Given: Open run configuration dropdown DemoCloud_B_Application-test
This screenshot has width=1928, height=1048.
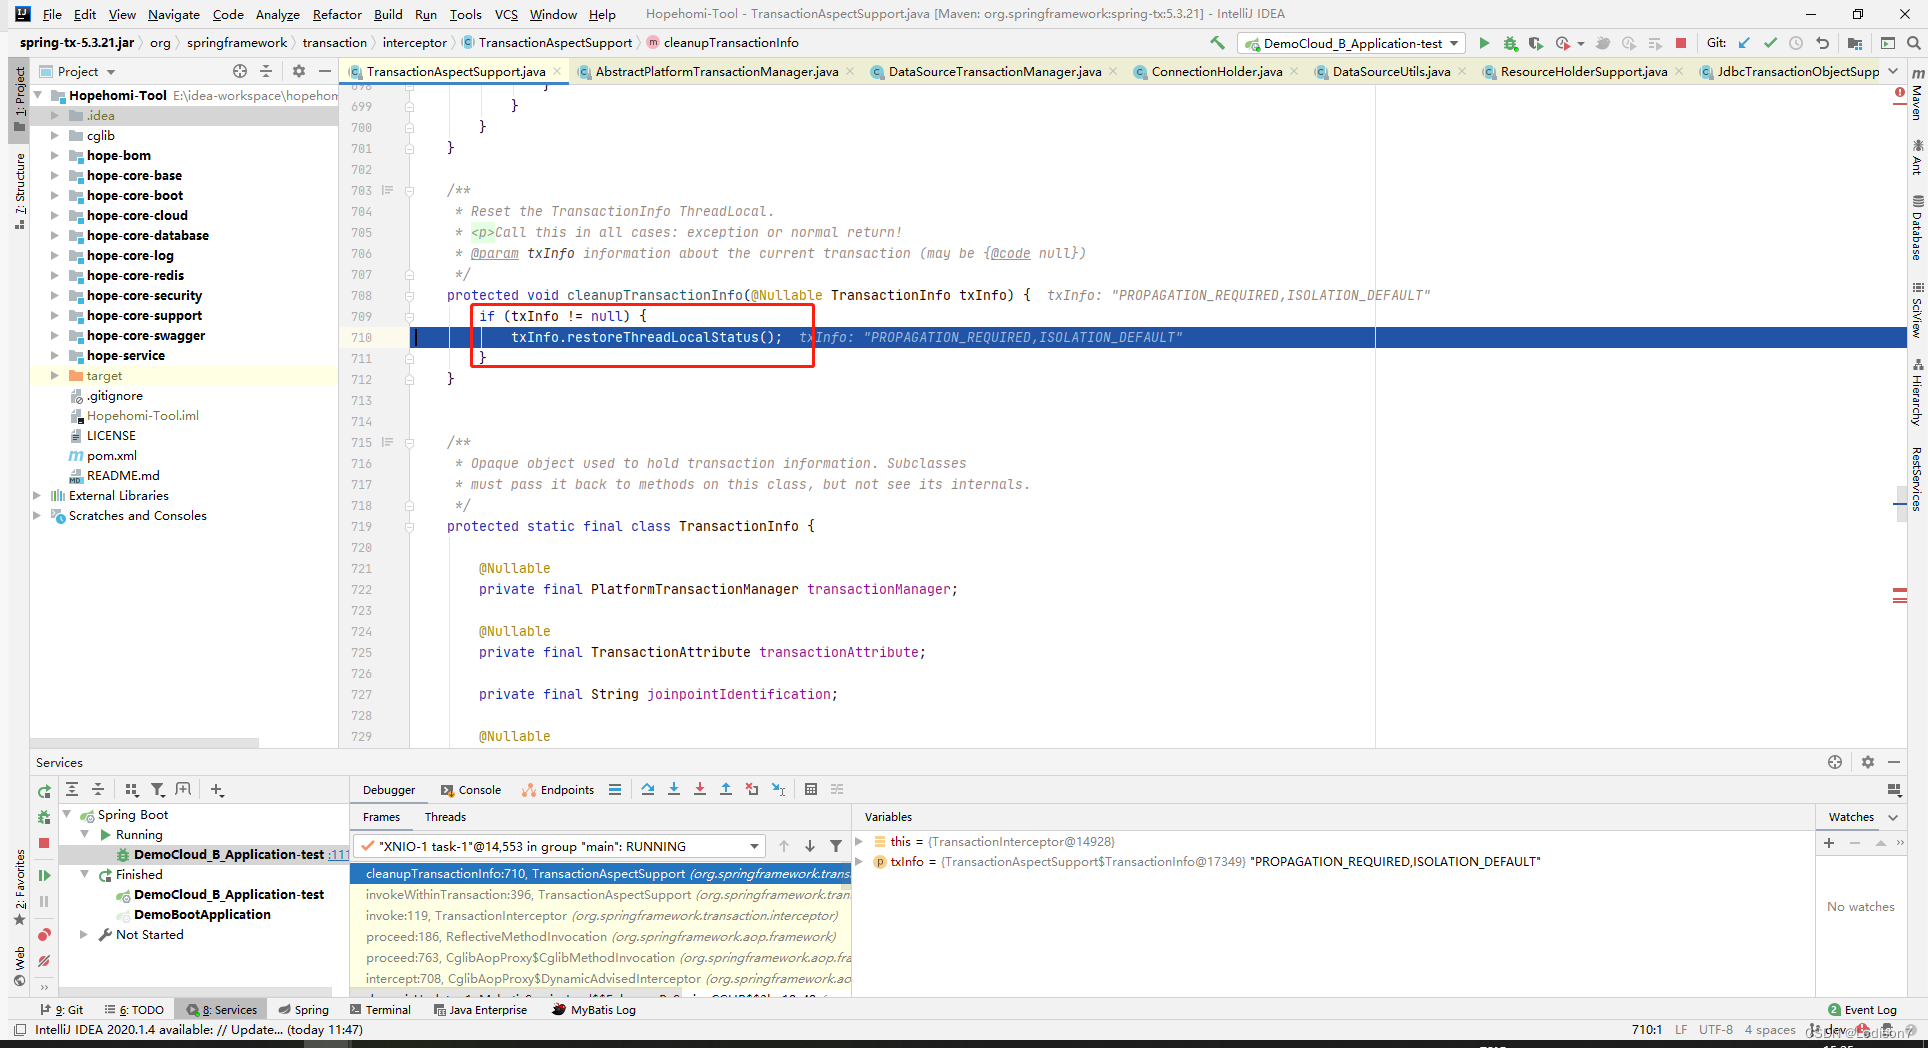Looking at the screenshot, I should (x=1352, y=43).
